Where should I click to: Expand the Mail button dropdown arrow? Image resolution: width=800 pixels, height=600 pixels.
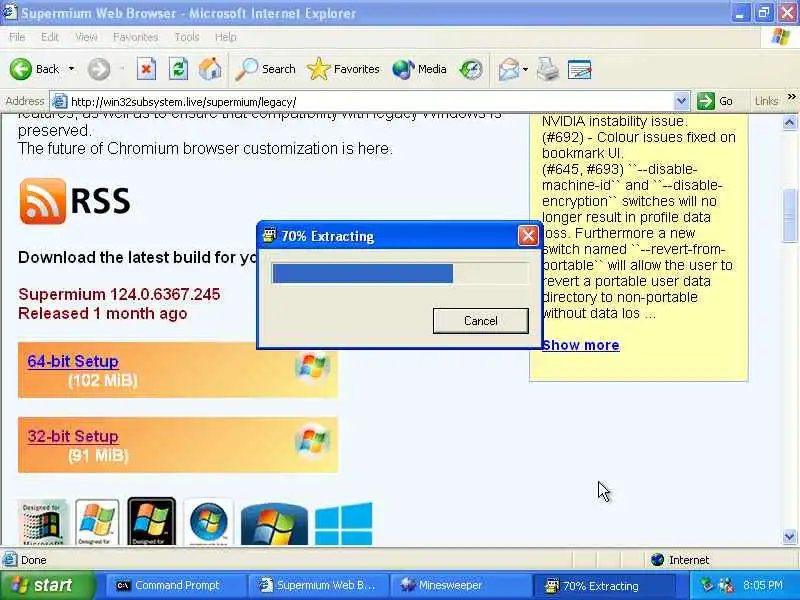526,69
